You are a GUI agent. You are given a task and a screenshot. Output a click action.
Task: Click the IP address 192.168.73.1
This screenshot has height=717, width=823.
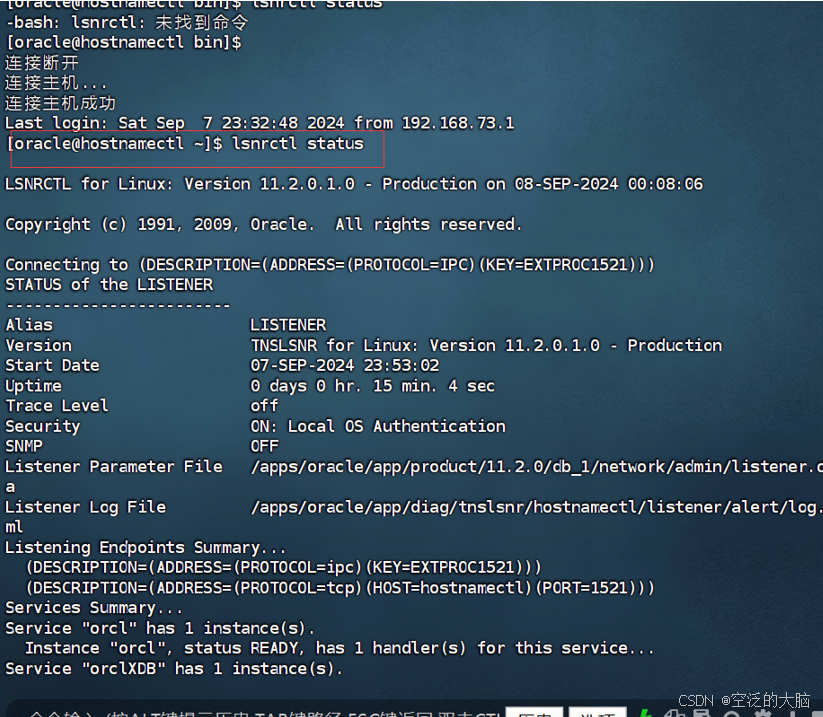457,123
